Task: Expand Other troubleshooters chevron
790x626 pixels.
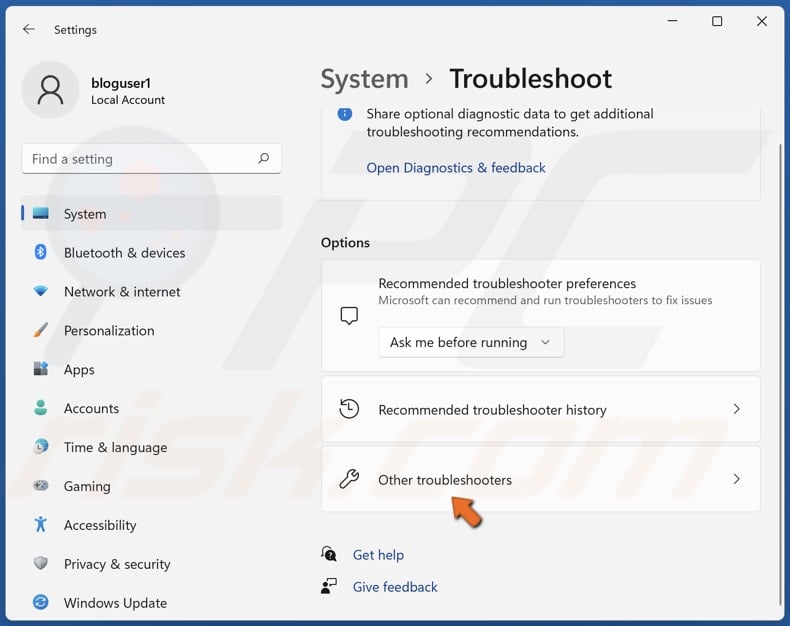Action: click(736, 479)
